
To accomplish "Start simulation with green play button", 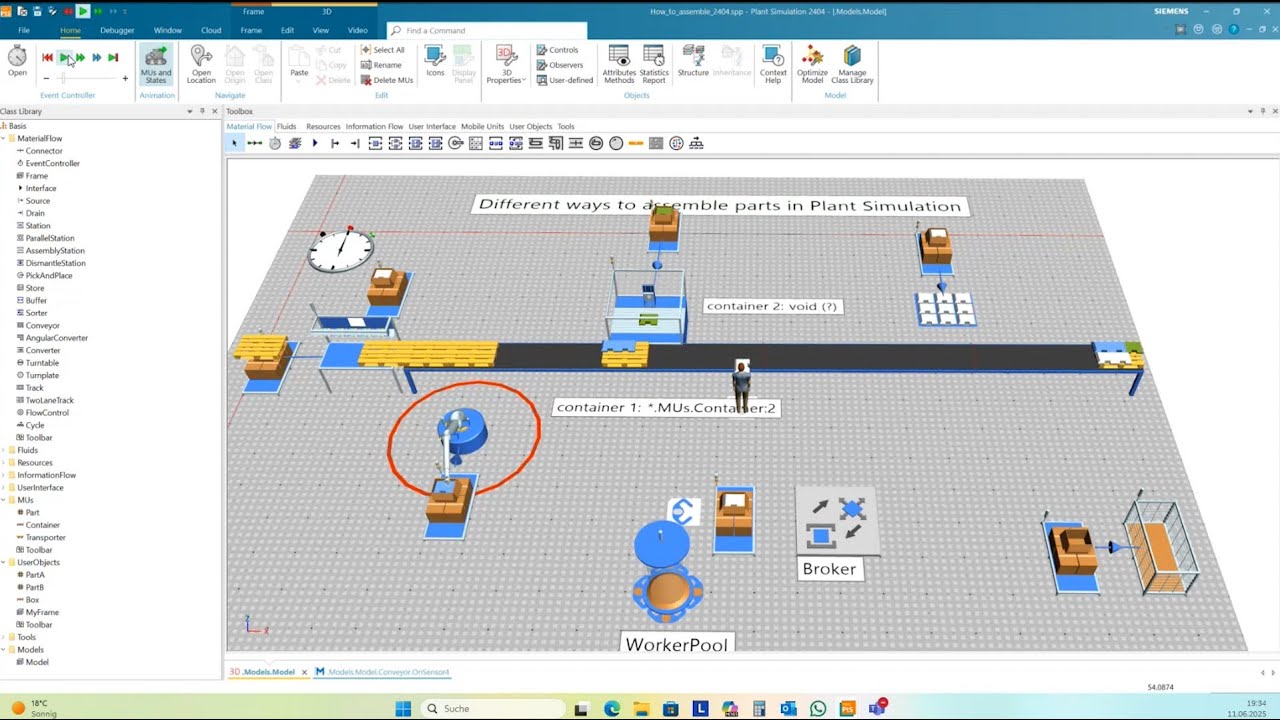I will (64, 58).
